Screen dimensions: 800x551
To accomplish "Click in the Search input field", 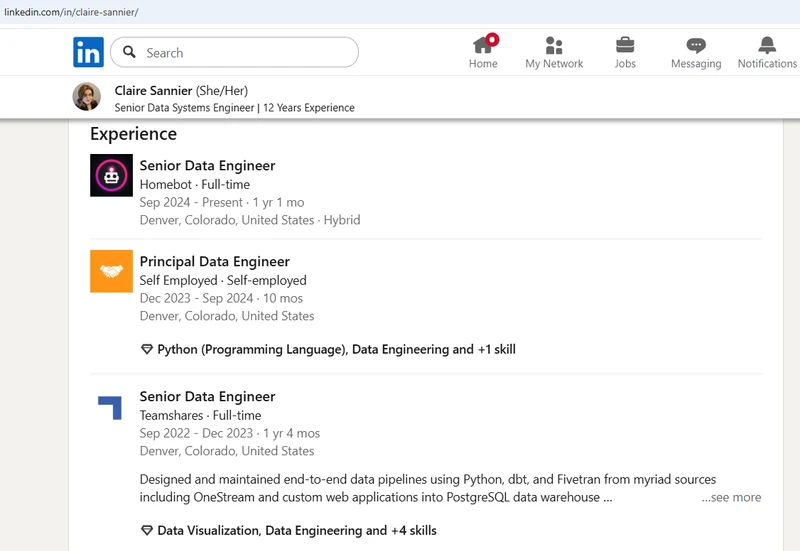I will (245, 53).
